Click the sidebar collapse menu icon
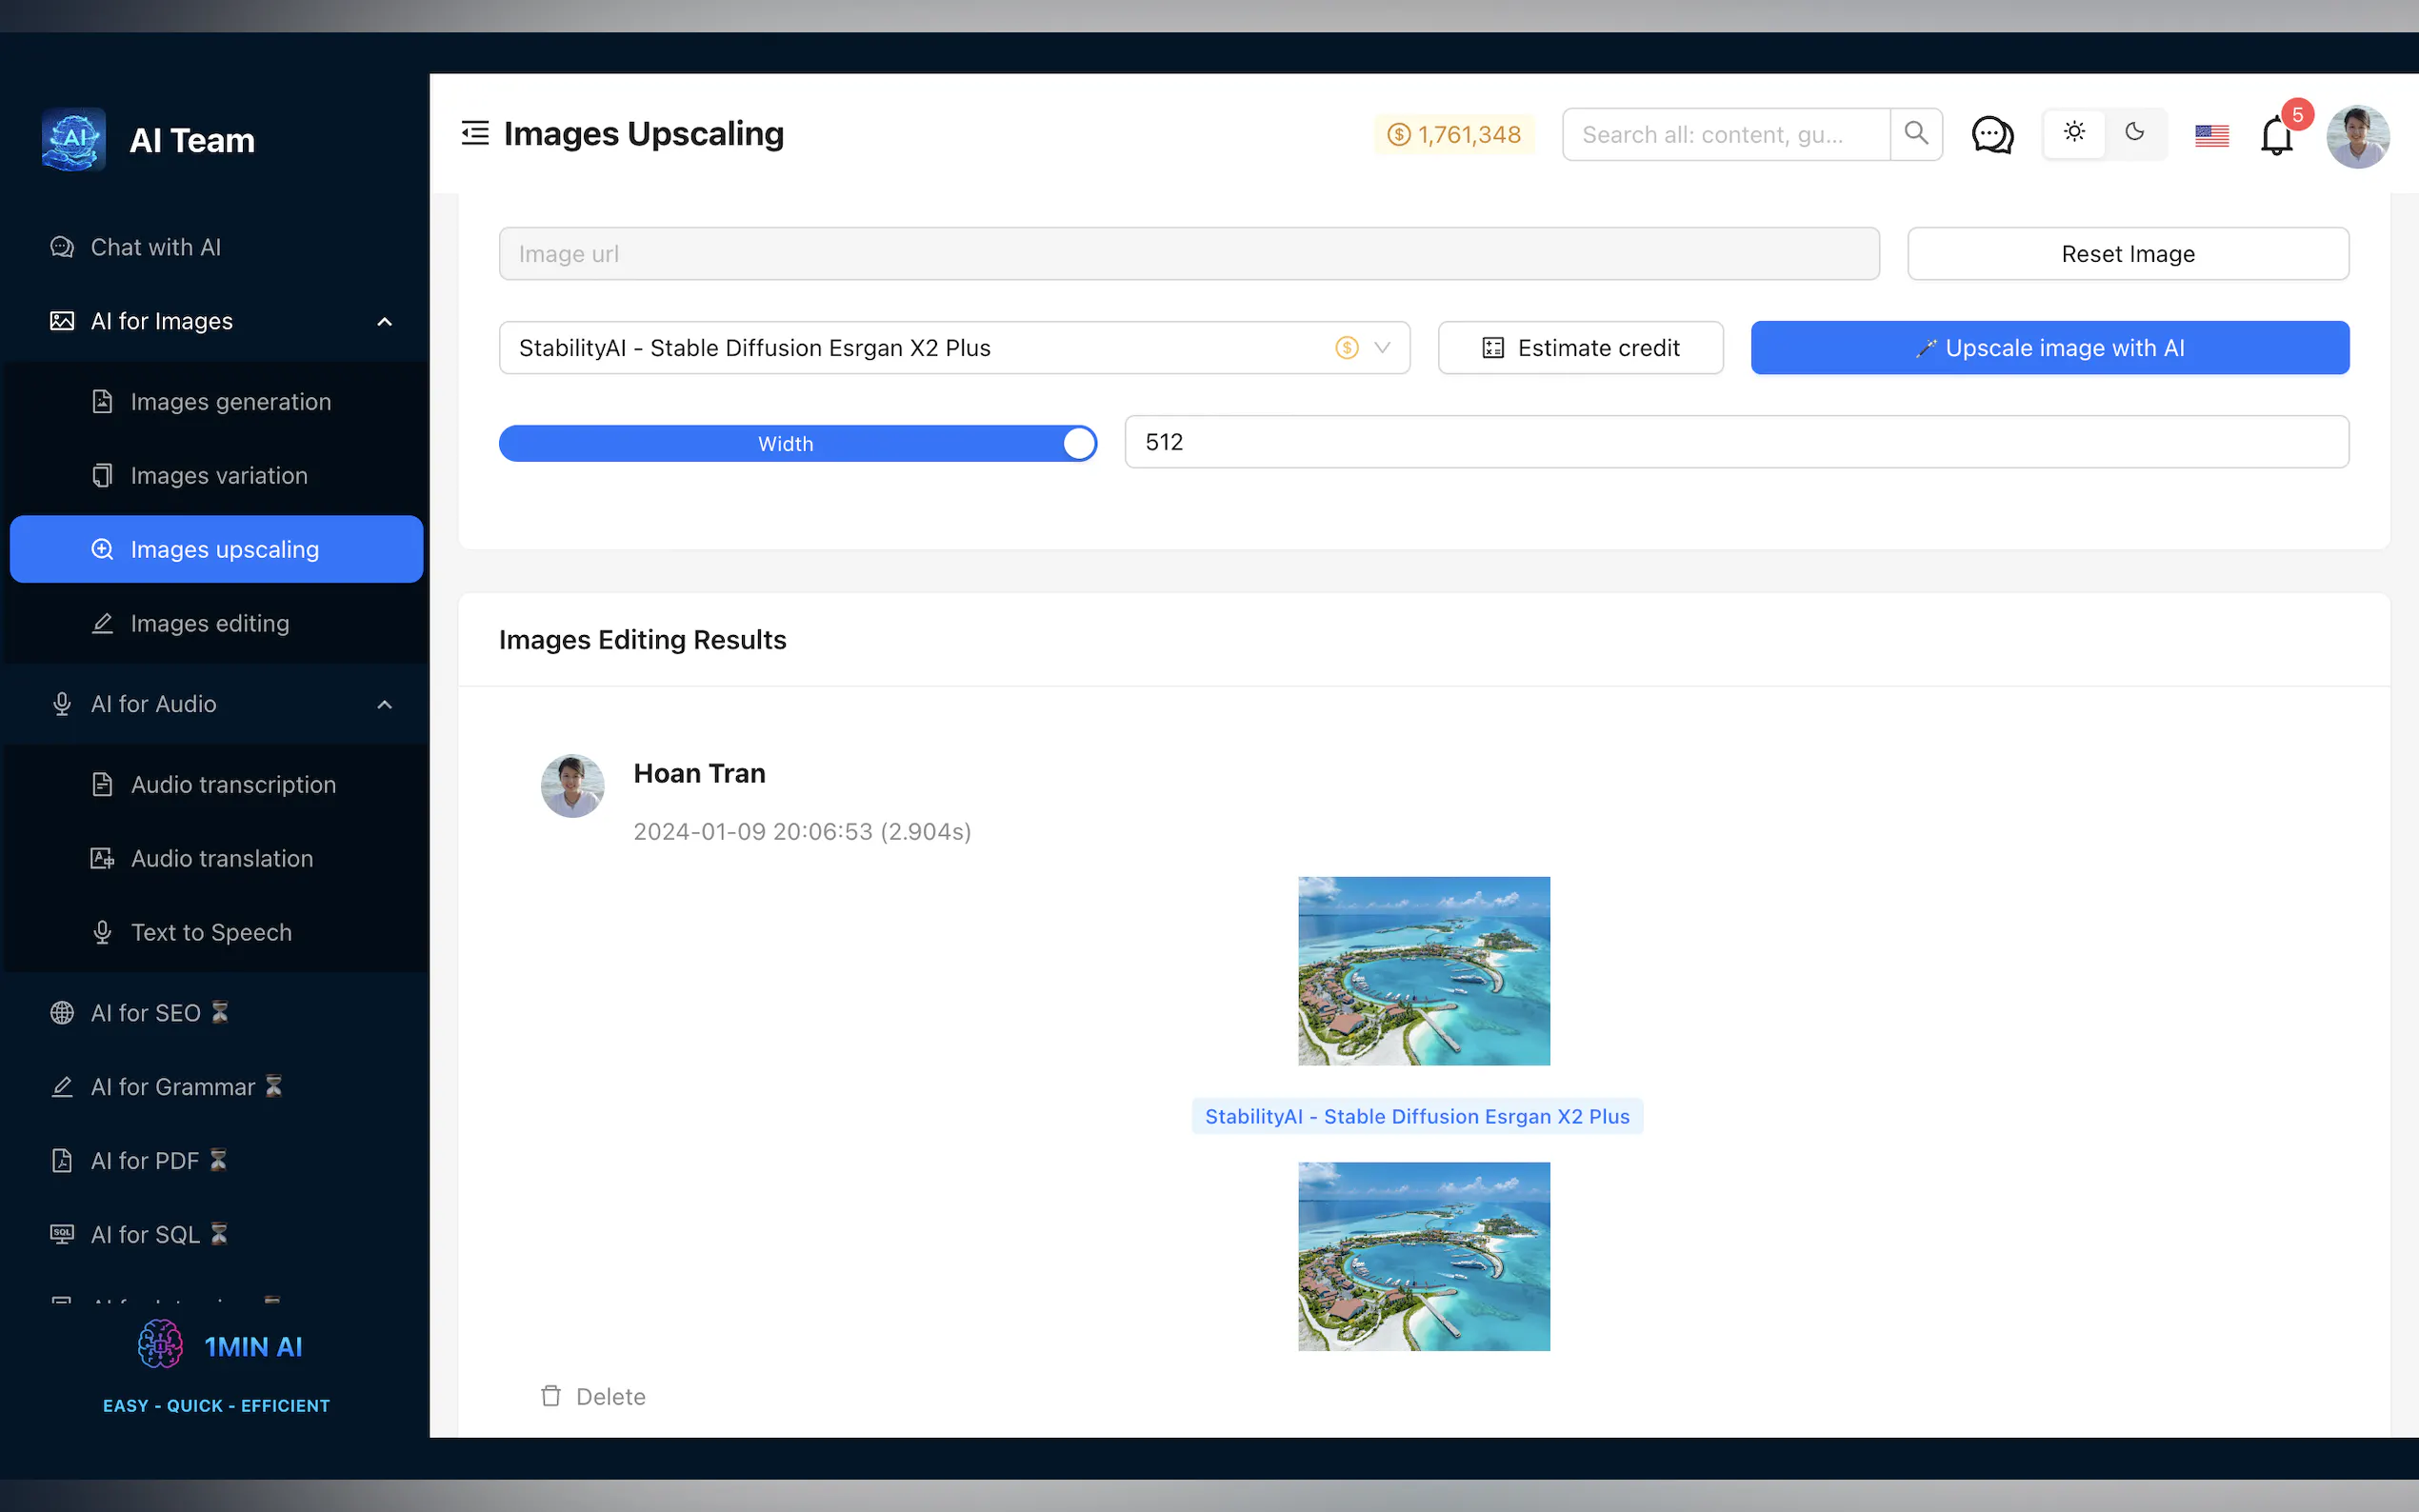The width and height of the screenshot is (2419, 1512). [475, 133]
